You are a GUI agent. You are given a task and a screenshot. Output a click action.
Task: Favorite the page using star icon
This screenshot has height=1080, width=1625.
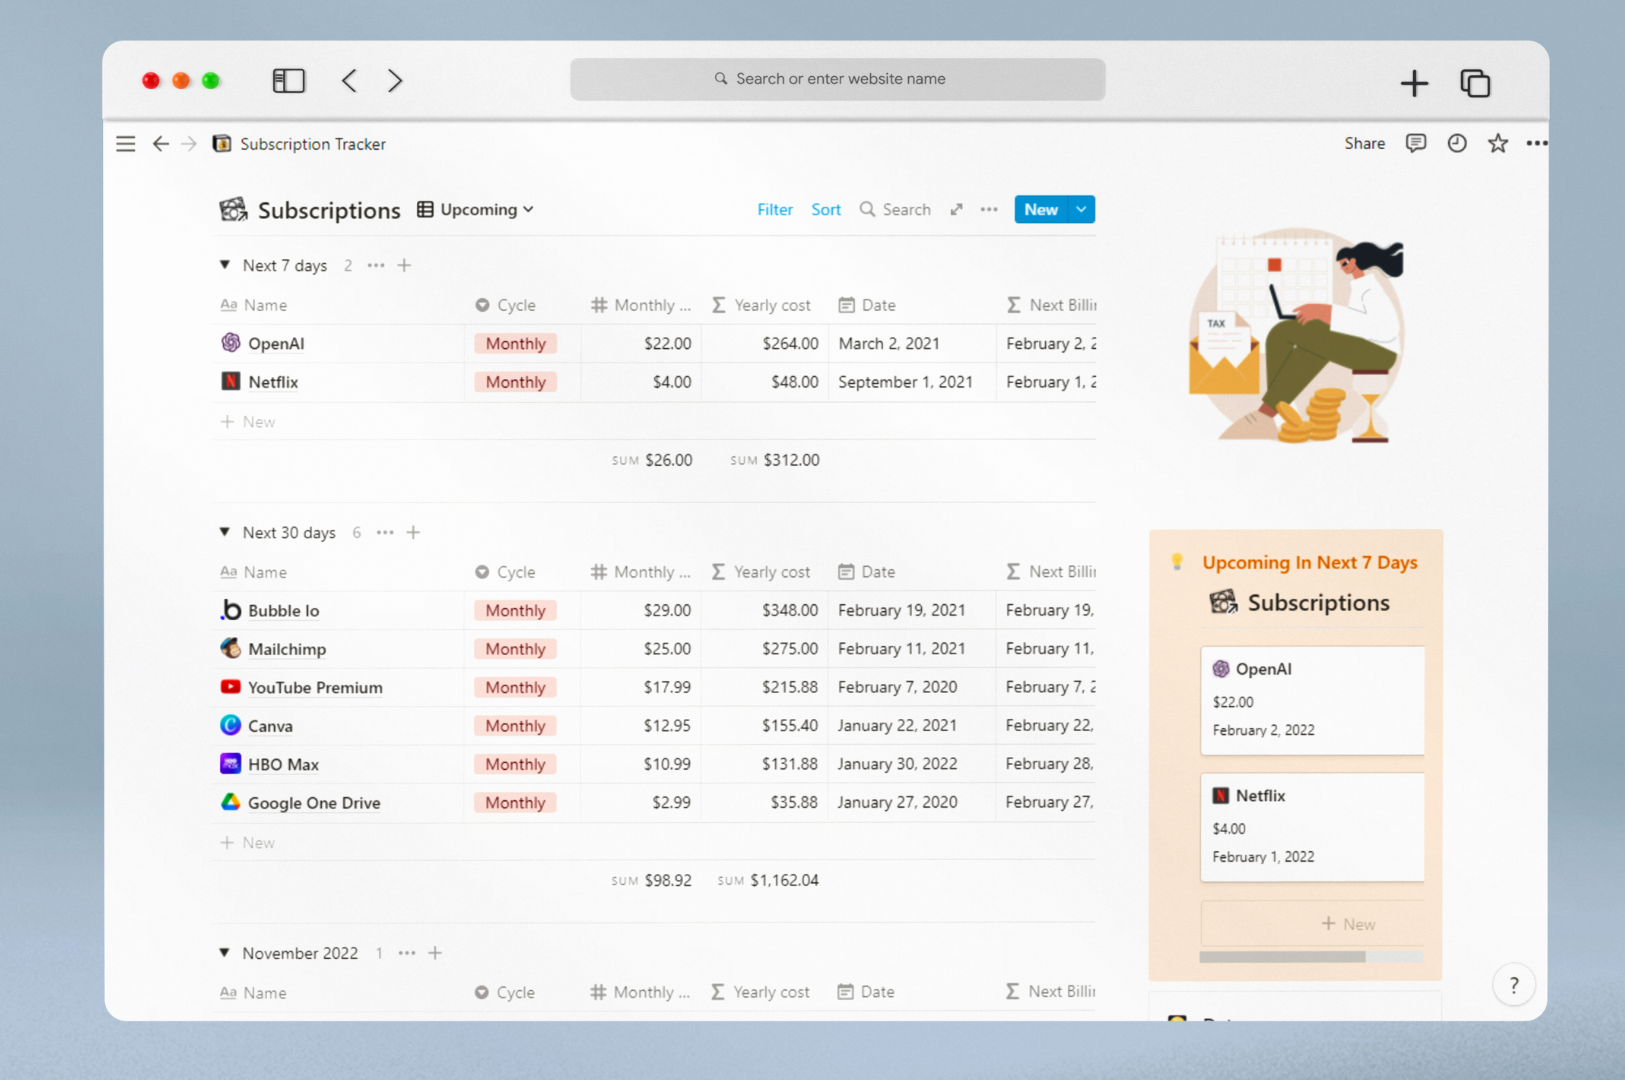(1497, 143)
